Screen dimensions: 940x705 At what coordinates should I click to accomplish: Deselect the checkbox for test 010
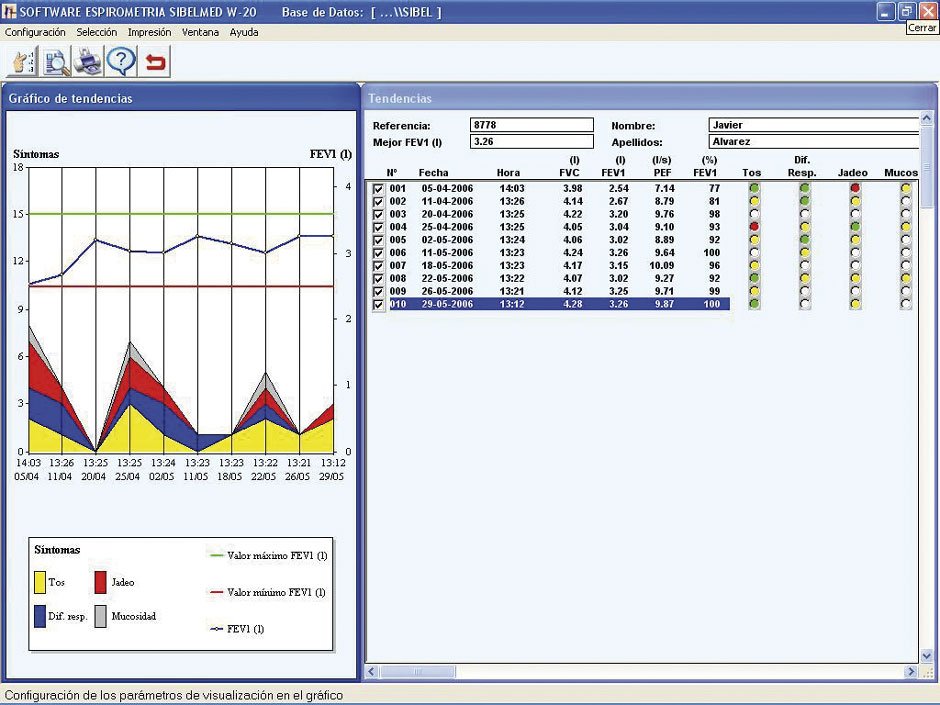pos(377,304)
